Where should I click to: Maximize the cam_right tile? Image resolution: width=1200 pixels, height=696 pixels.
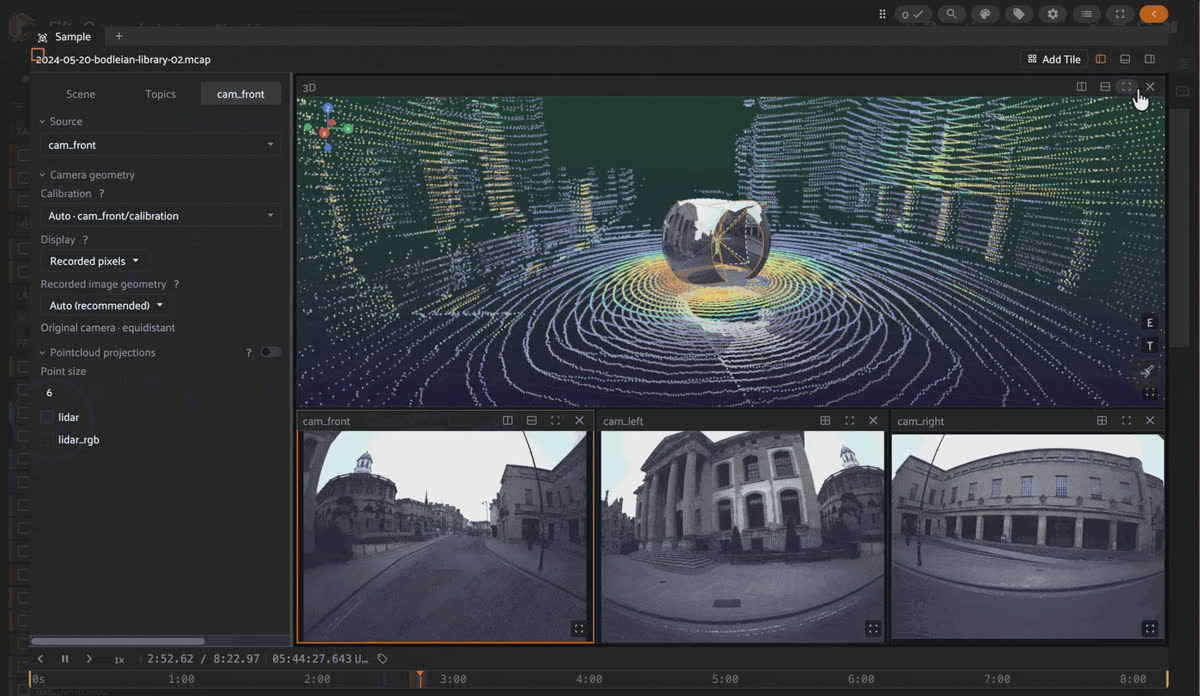tap(1126, 421)
